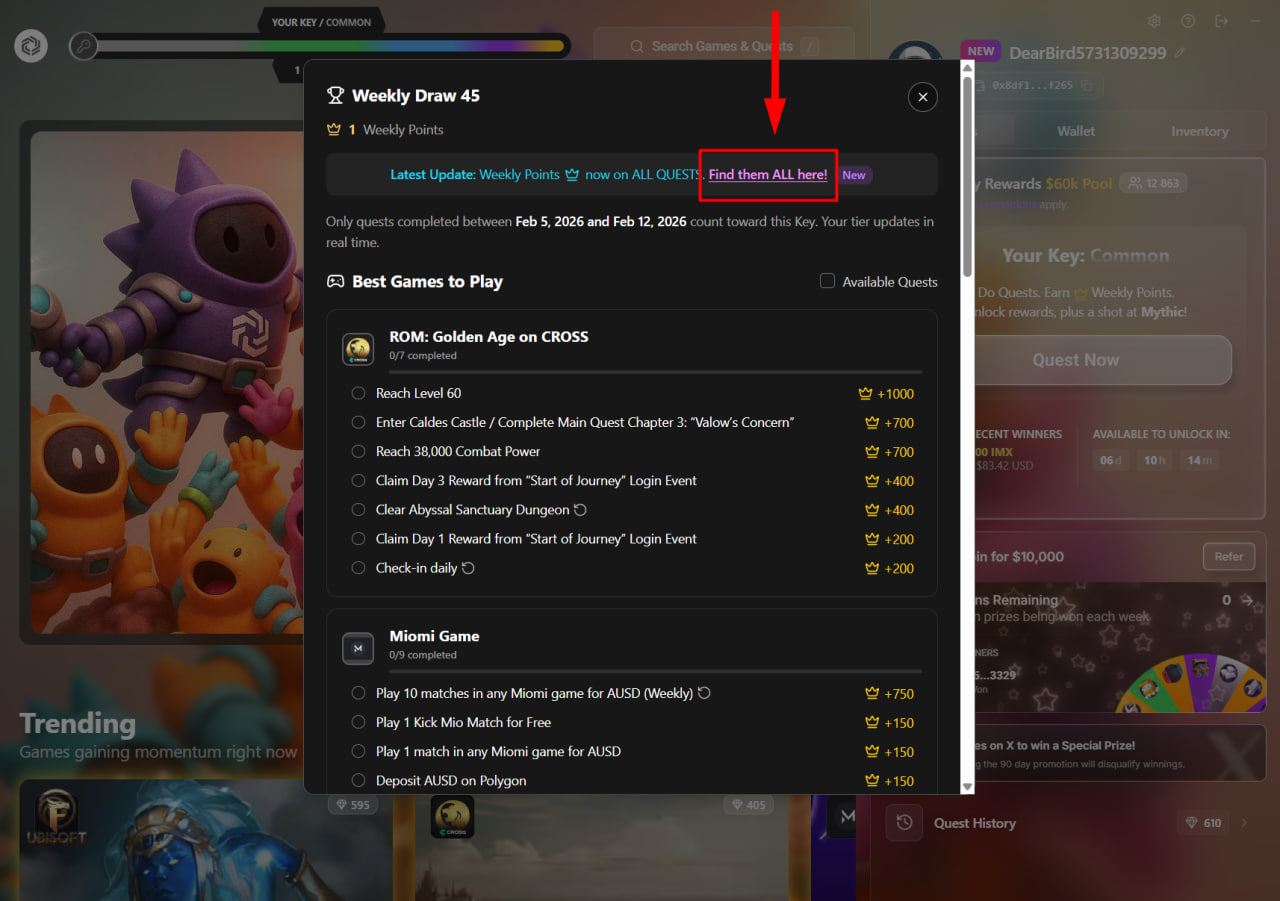The width and height of the screenshot is (1280, 901).
Task: Click the Quest History clock icon
Action: [904, 823]
